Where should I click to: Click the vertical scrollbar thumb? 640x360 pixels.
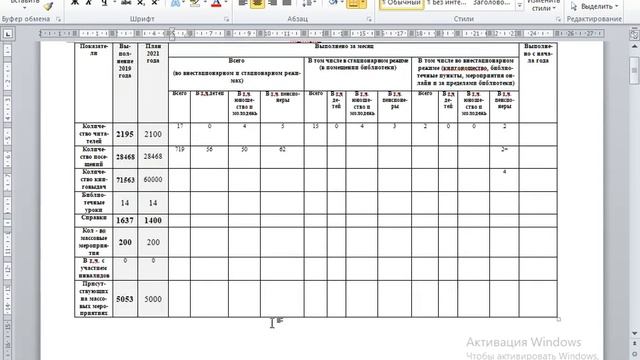[x=634, y=71]
